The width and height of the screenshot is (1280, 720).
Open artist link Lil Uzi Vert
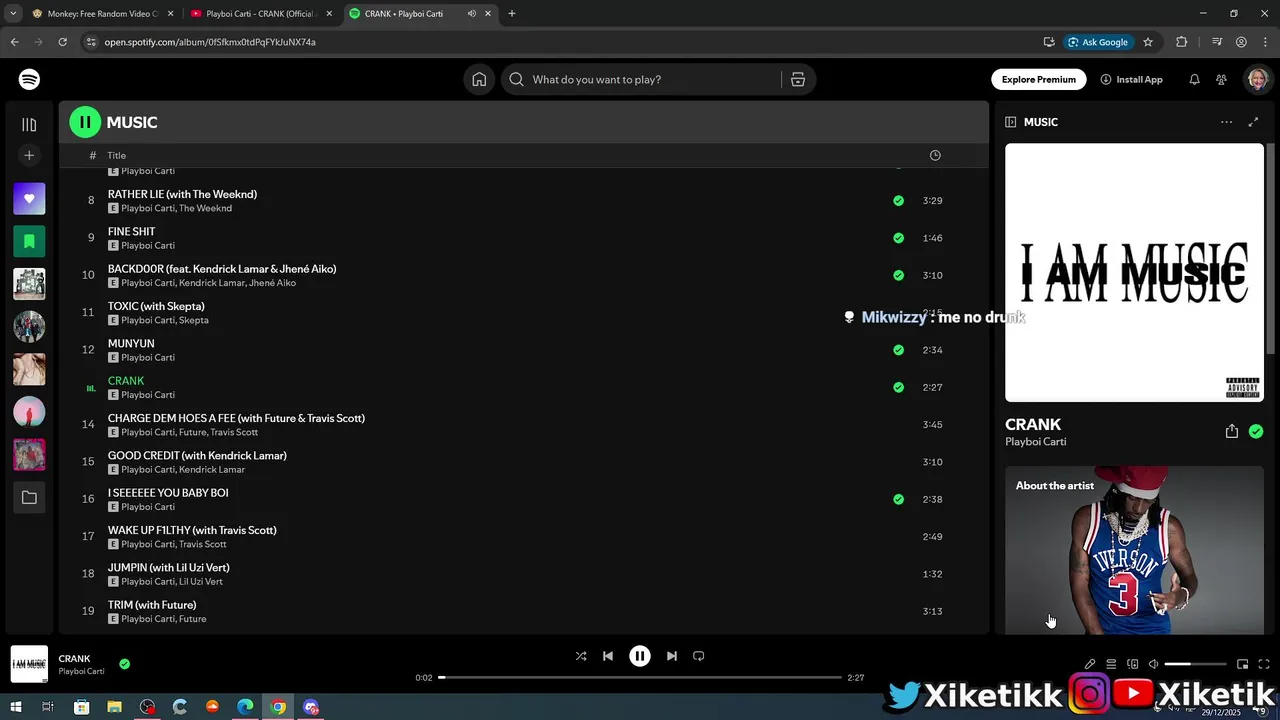click(201, 581)
